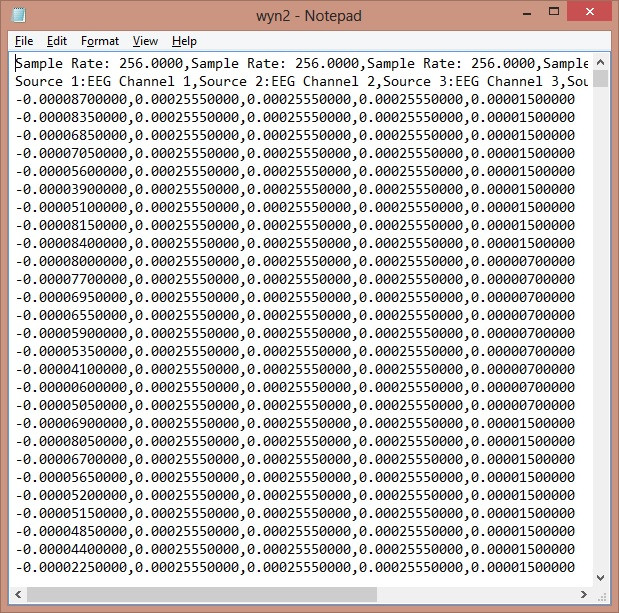
Task: Click the first 'Sample Rate: 256.0000' header text
Action: pos(99,63)
